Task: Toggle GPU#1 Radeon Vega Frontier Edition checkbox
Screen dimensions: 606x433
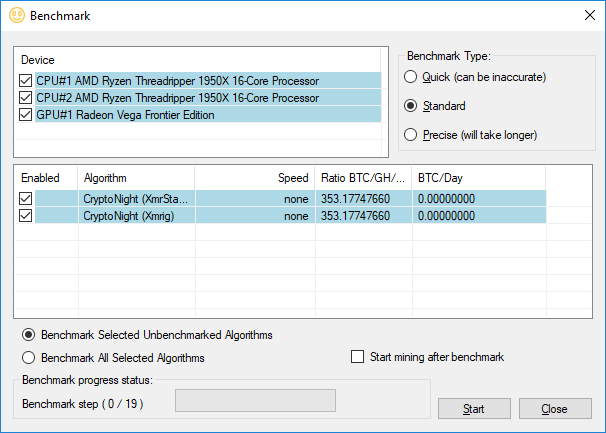Action: (x=26, y=115)
